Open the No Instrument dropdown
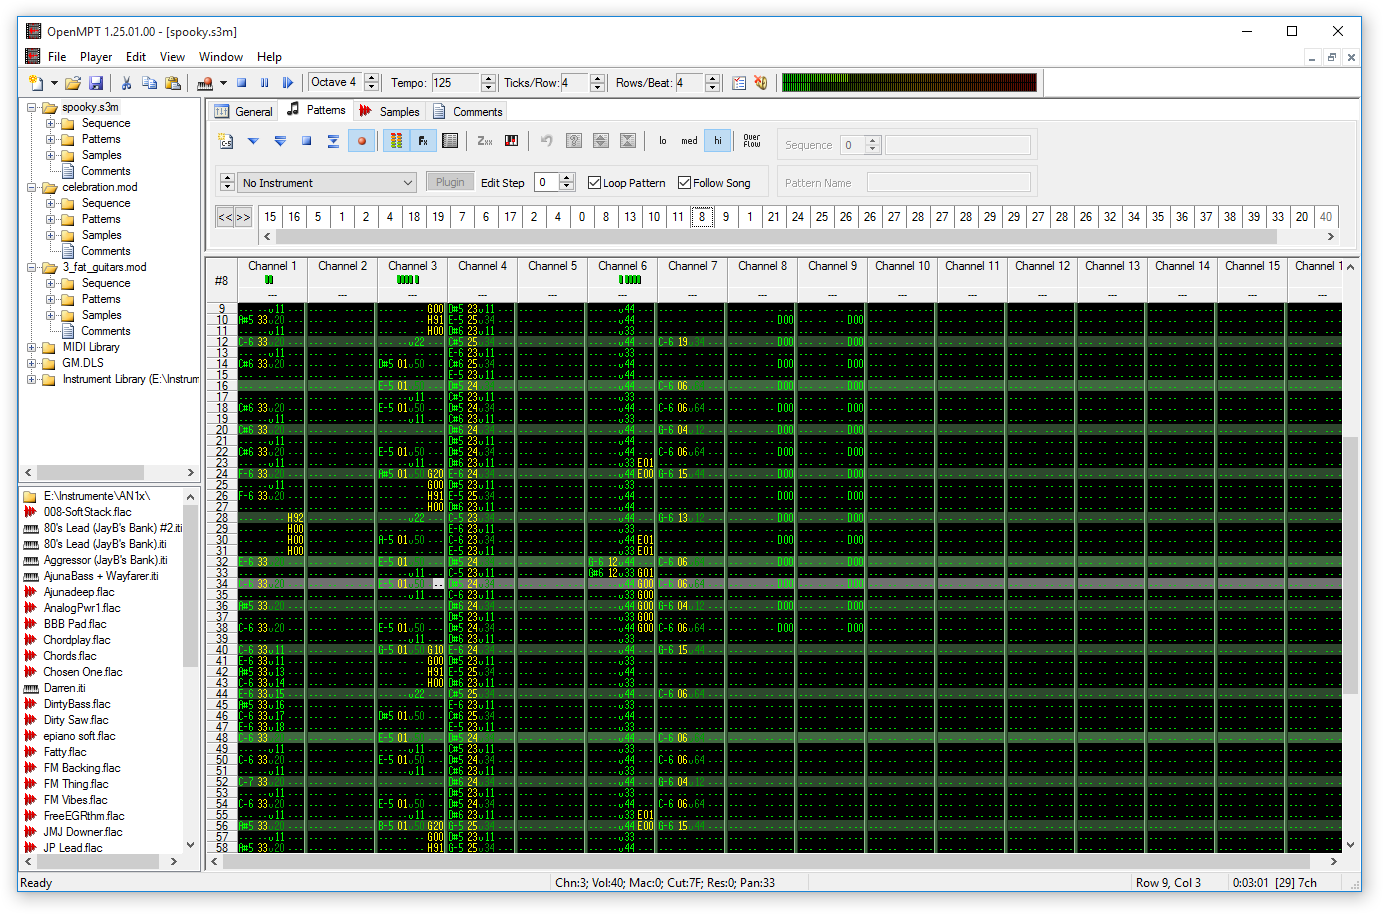The width and height of the screenshot is (1383, 914). pyautogui.click(x=327, y=183)
